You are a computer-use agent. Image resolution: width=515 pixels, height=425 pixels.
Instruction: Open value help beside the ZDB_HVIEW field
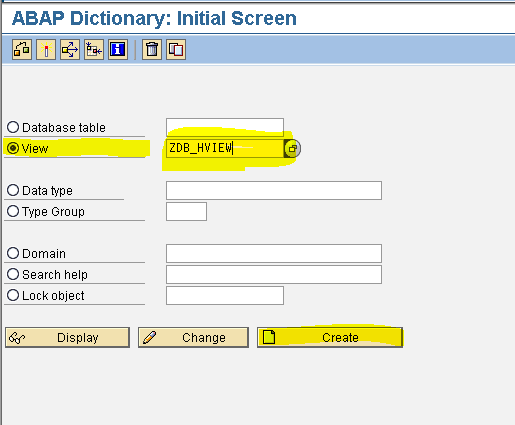(292, 148)
